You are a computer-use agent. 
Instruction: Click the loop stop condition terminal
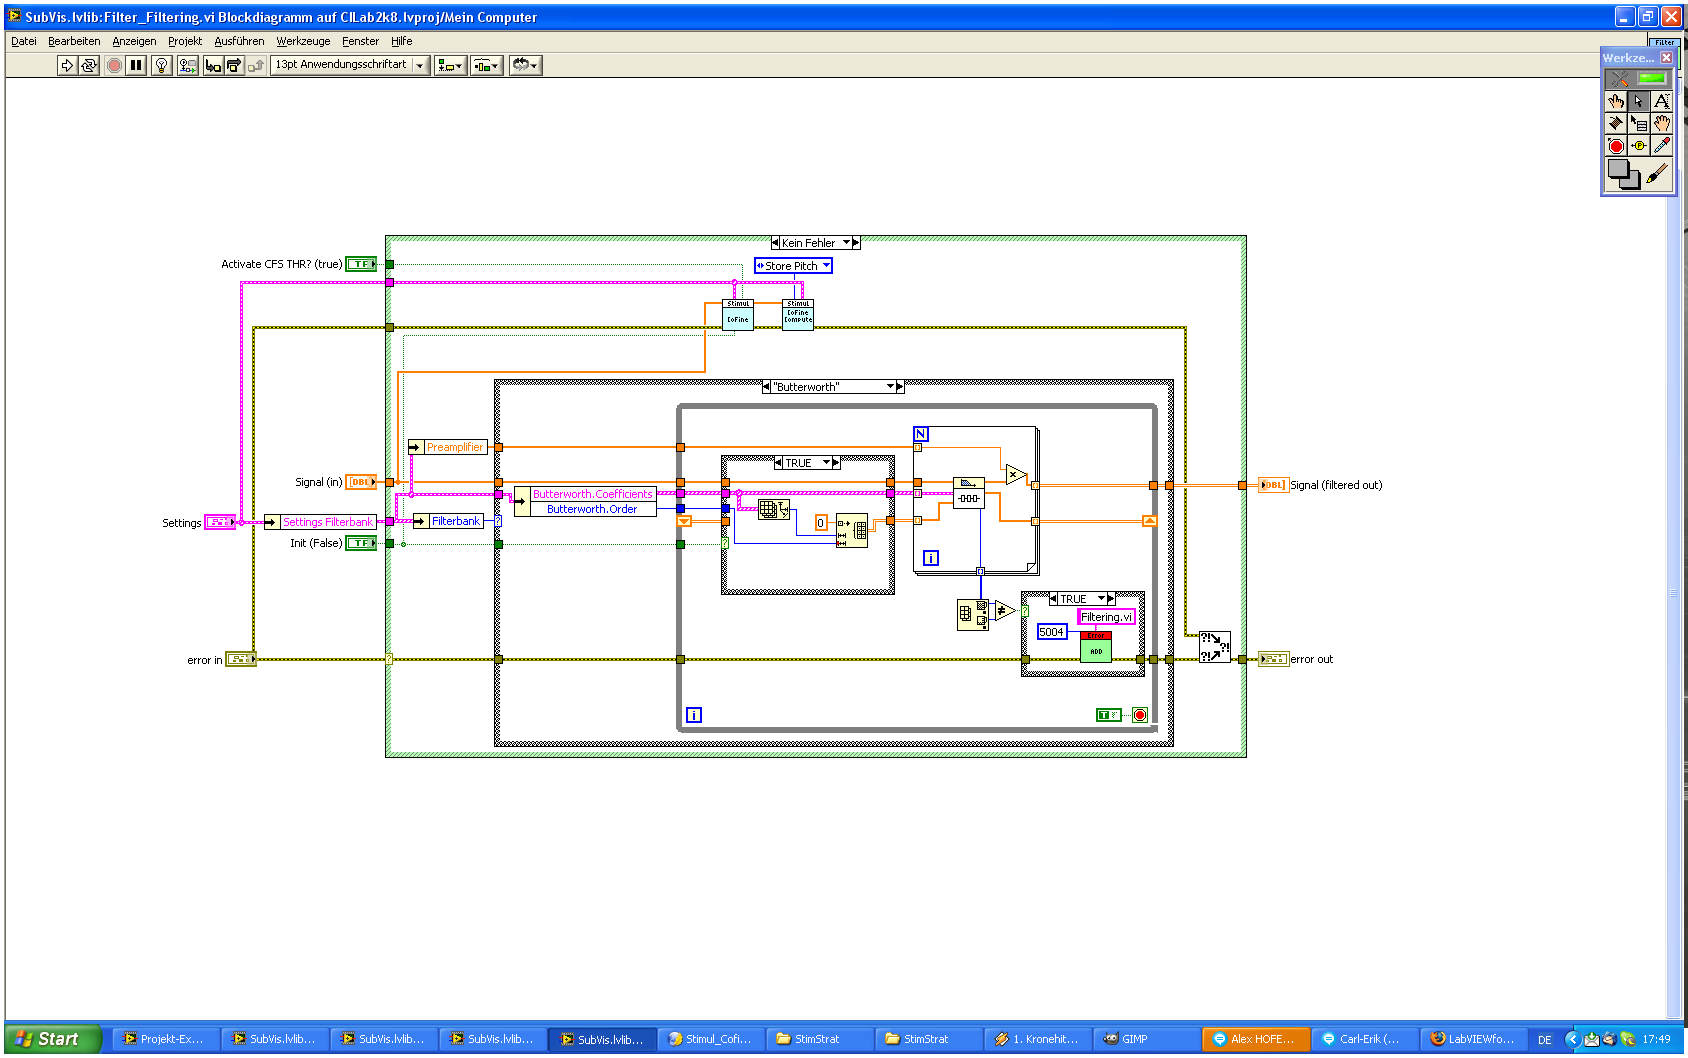(1140, 715)
